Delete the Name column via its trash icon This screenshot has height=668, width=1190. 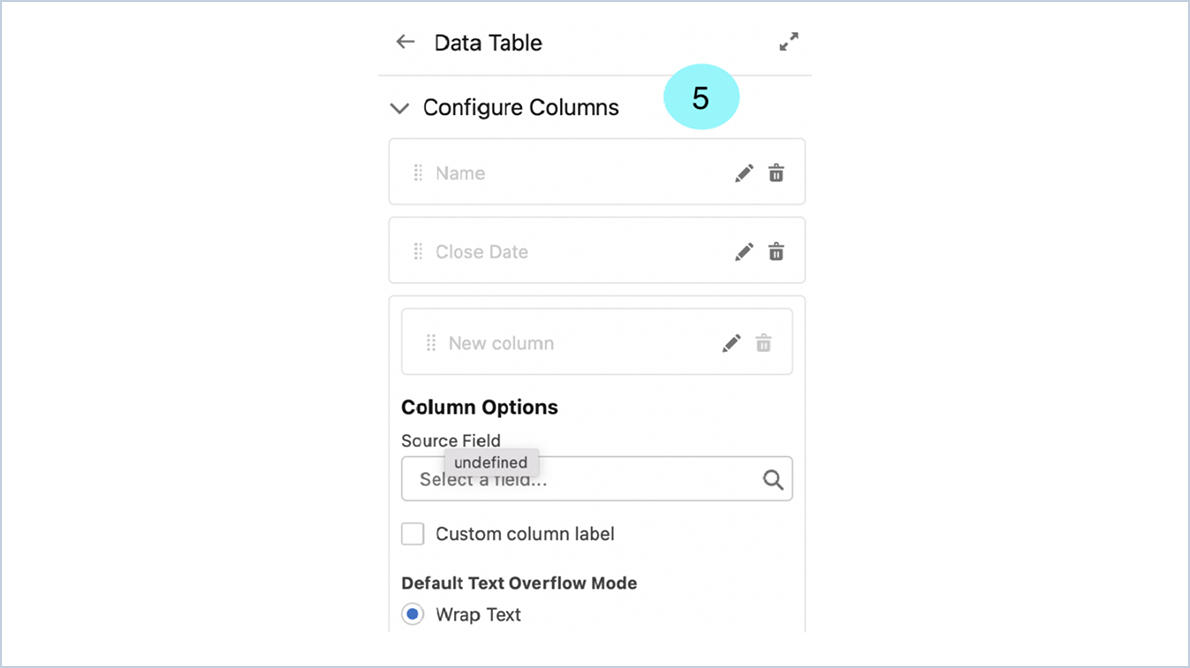click(x=776, y=172)
